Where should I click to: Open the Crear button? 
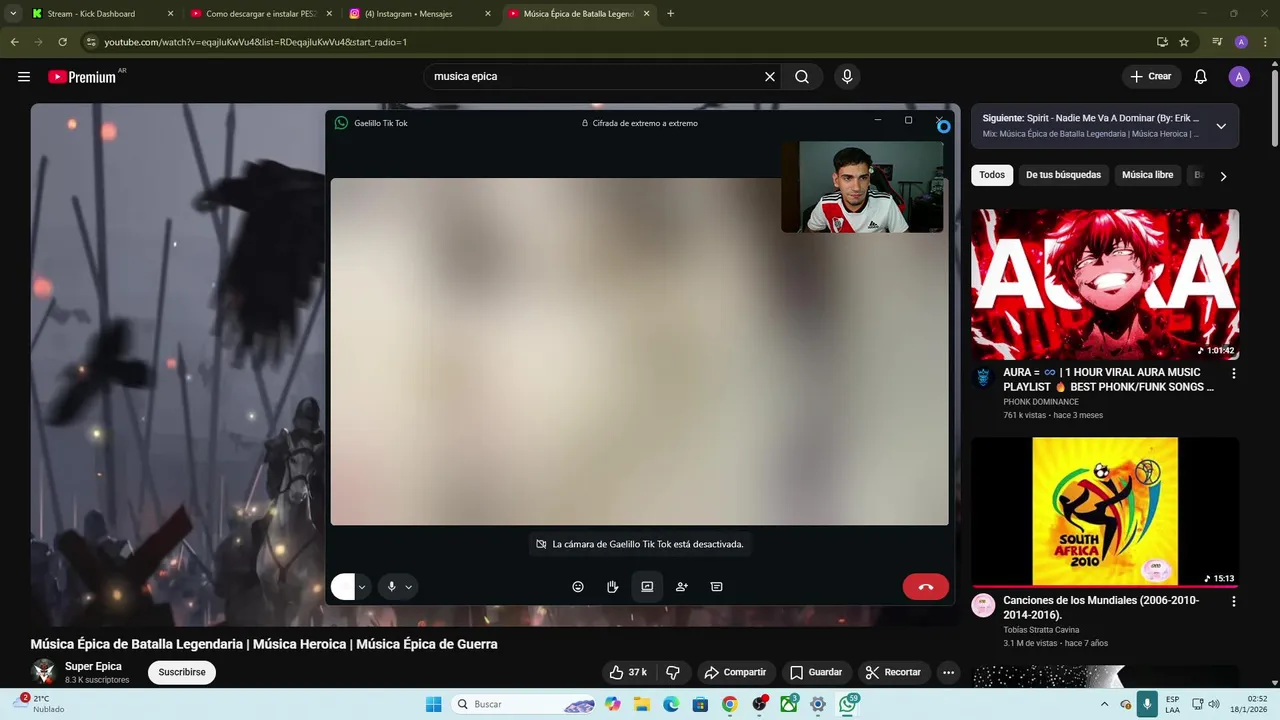tap(1150, 77)
